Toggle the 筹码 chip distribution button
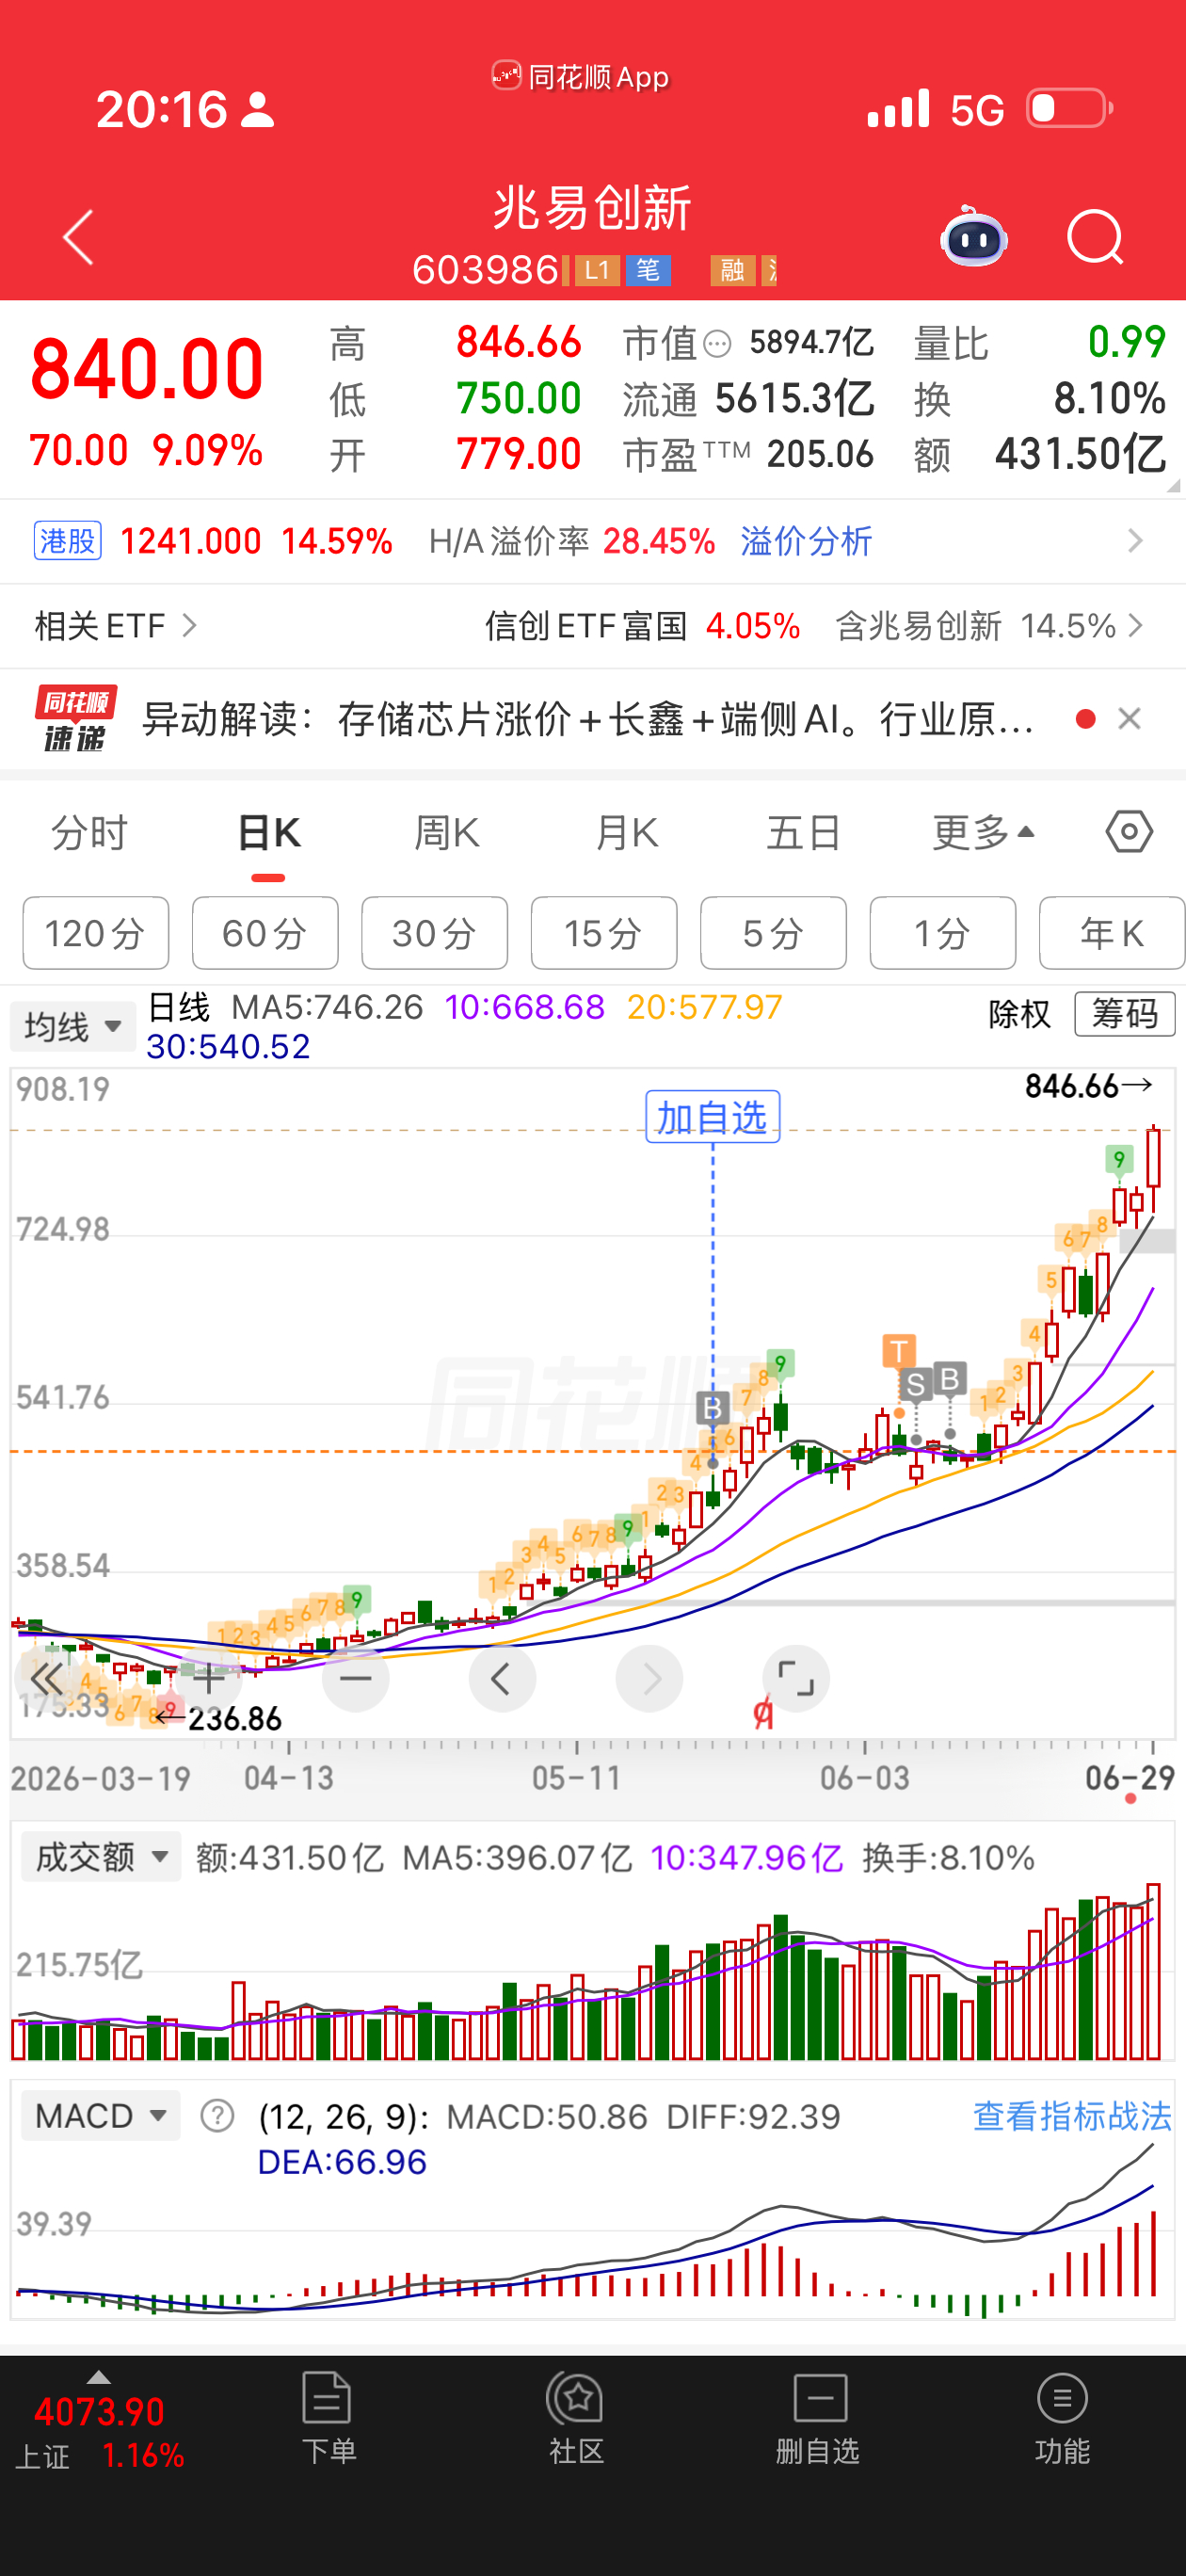Screen dimensions: 1186x2576 [x=1125, y=1014]
